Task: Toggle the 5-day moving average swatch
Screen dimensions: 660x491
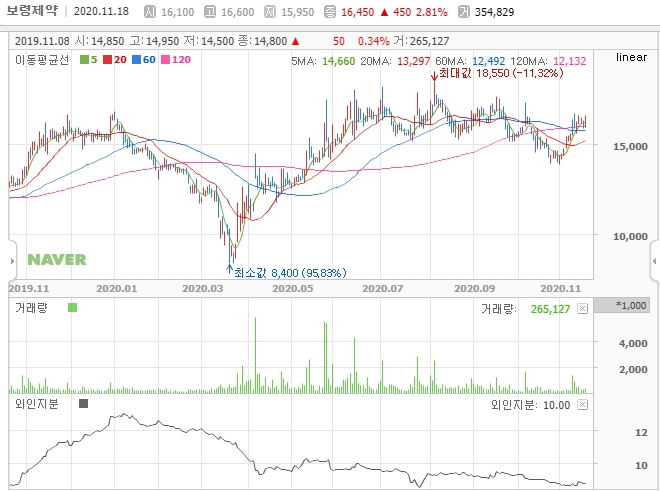Action: pos(84,60)
